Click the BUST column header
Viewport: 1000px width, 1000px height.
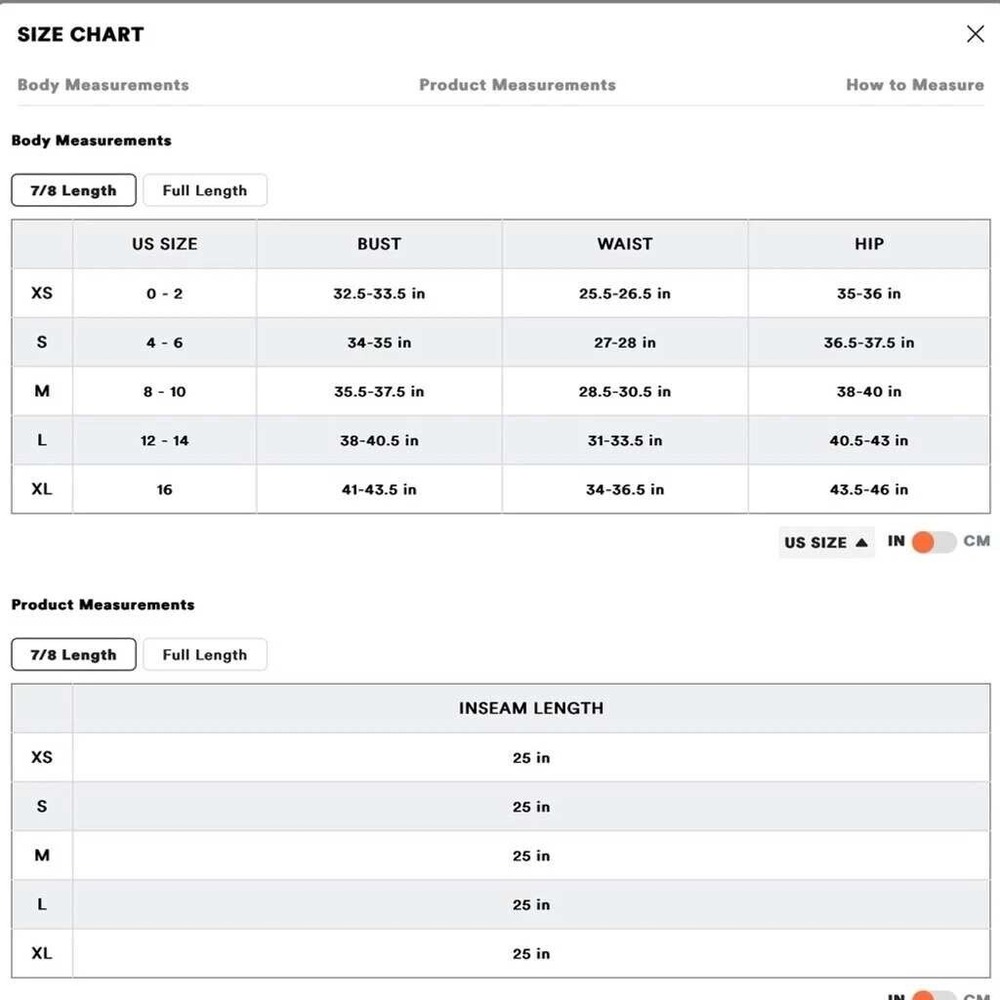379,244
